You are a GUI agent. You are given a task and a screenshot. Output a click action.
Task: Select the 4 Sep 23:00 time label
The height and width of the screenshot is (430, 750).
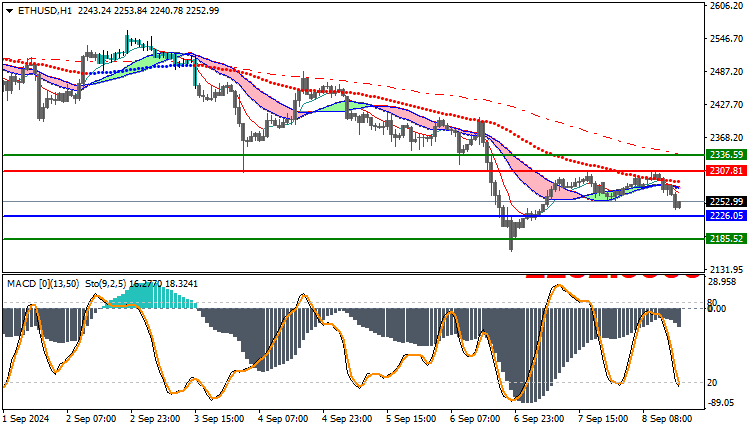pos(347,419)
